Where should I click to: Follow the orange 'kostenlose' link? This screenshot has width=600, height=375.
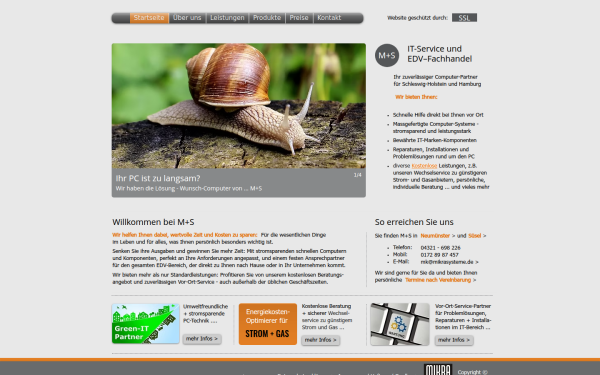(x=424, y=166)
